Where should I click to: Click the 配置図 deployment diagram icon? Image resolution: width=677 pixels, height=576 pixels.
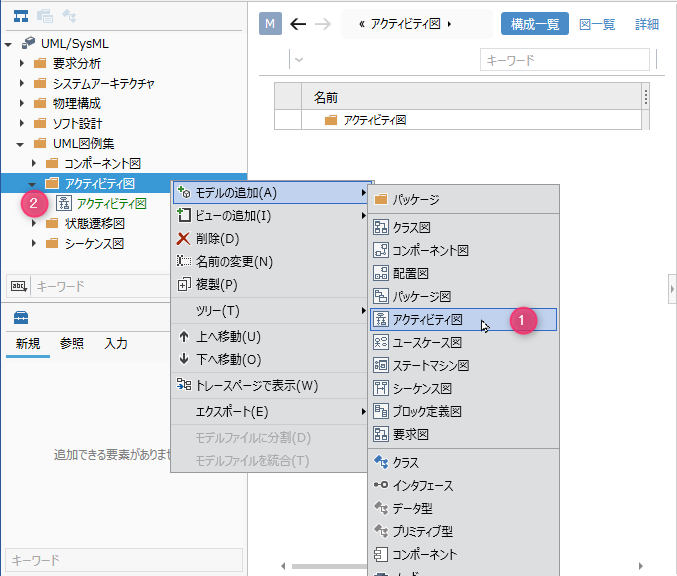381,273
